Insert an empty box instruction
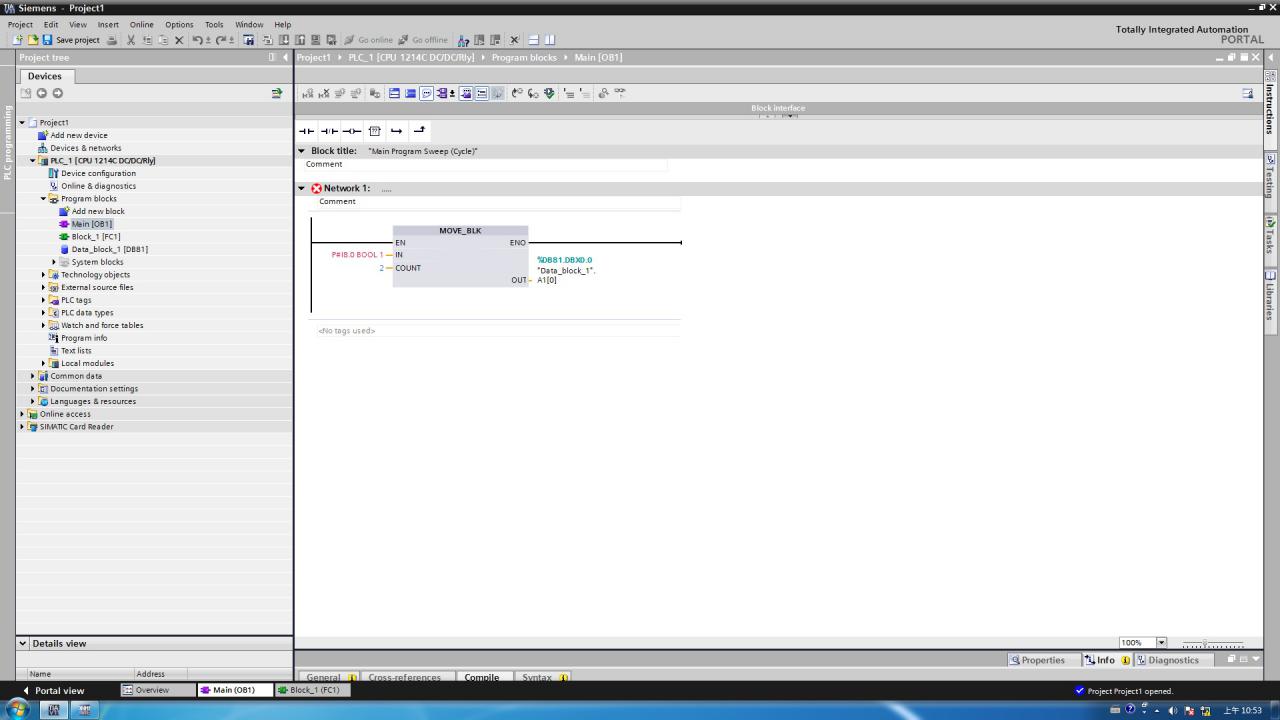 click(x=374, y=131)
